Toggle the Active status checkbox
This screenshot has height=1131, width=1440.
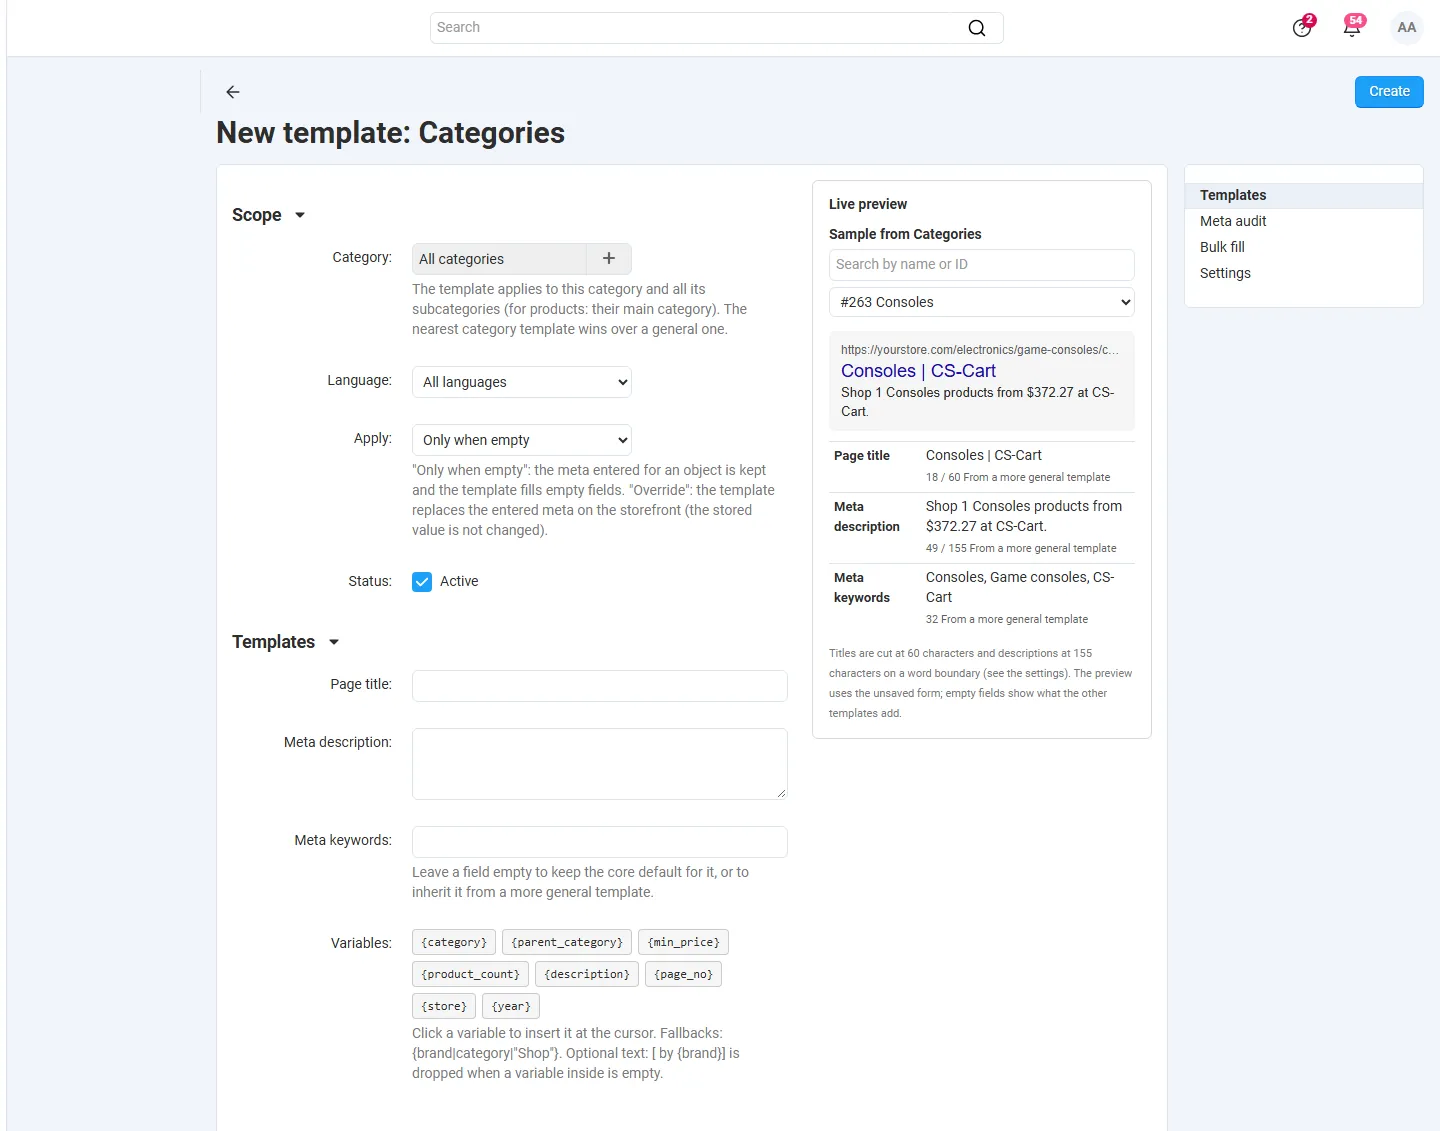coord(422,582)
